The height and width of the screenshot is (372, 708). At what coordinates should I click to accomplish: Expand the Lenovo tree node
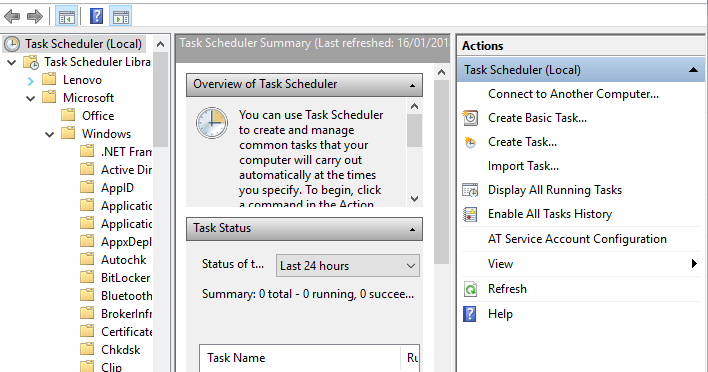(30, 81)
